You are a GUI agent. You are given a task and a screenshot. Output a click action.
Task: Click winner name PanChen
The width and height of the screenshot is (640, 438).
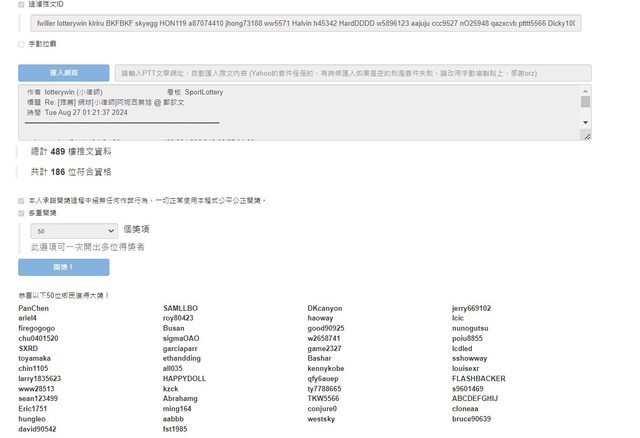click(33, 308)
